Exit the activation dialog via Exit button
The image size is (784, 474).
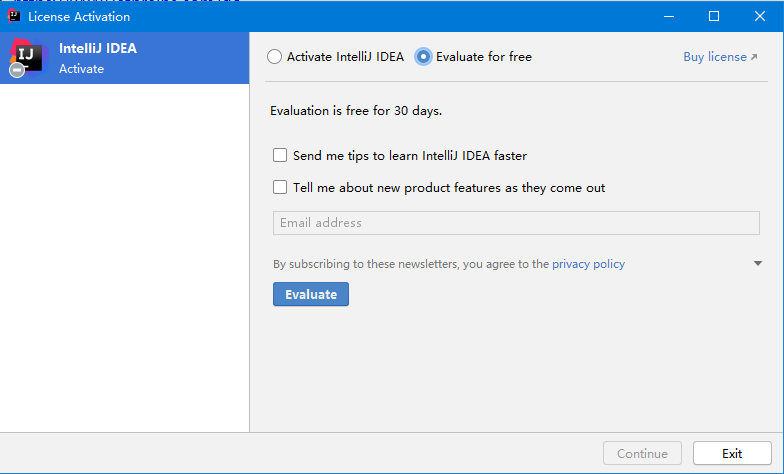pos(732,453)
